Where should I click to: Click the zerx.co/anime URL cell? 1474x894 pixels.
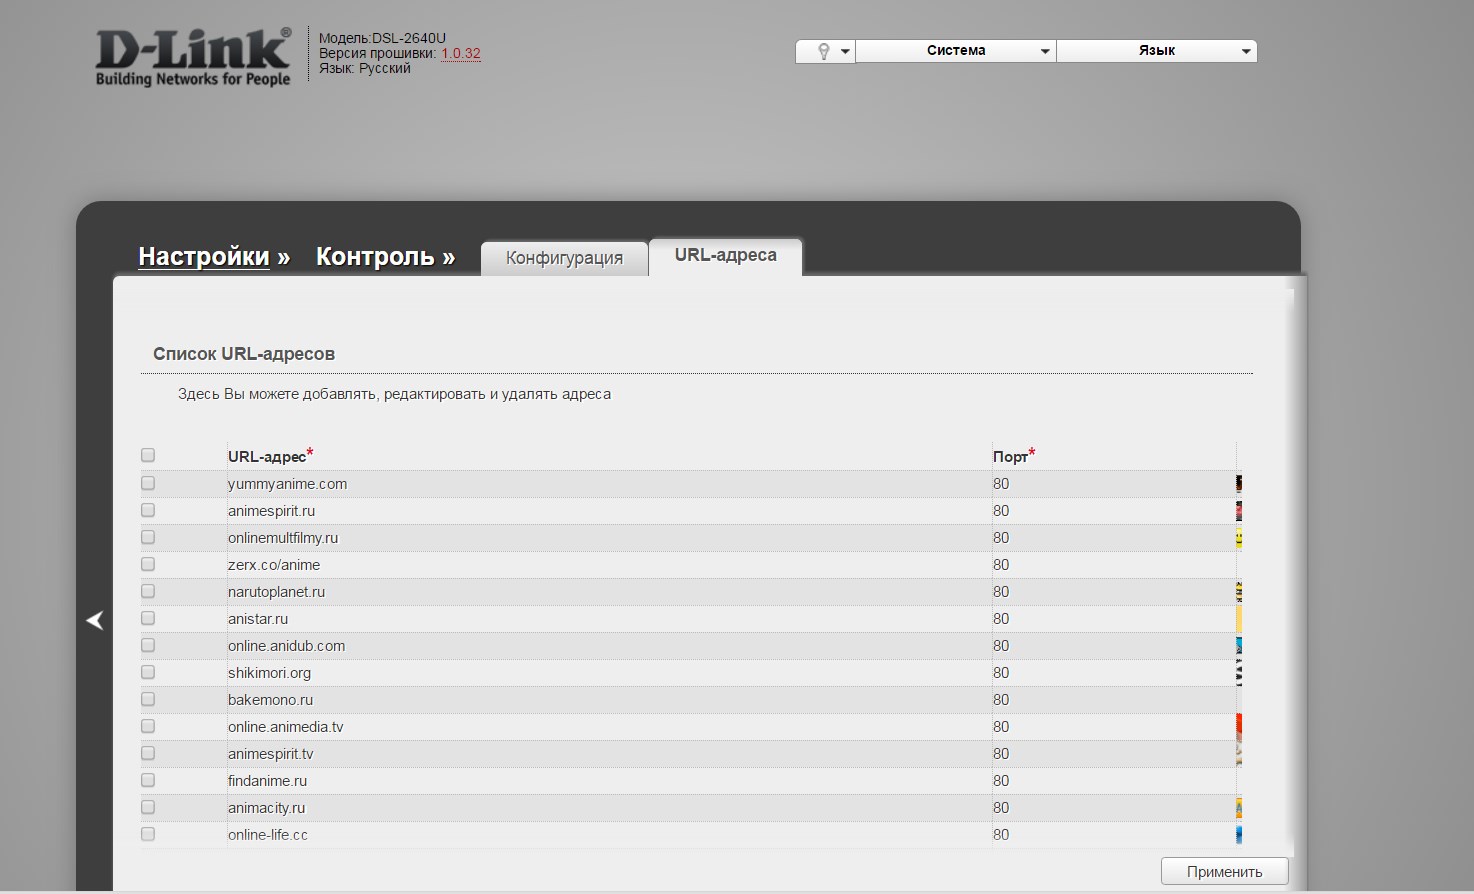click(609, 565)
